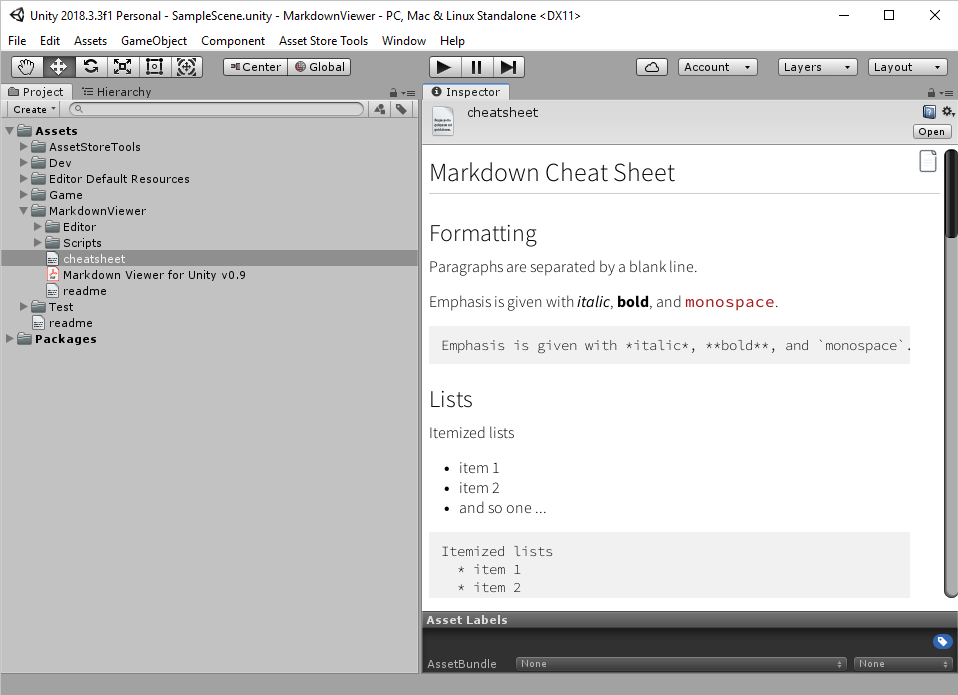Select the Scale tool
The image size is (958, 695).
(122, 67)
